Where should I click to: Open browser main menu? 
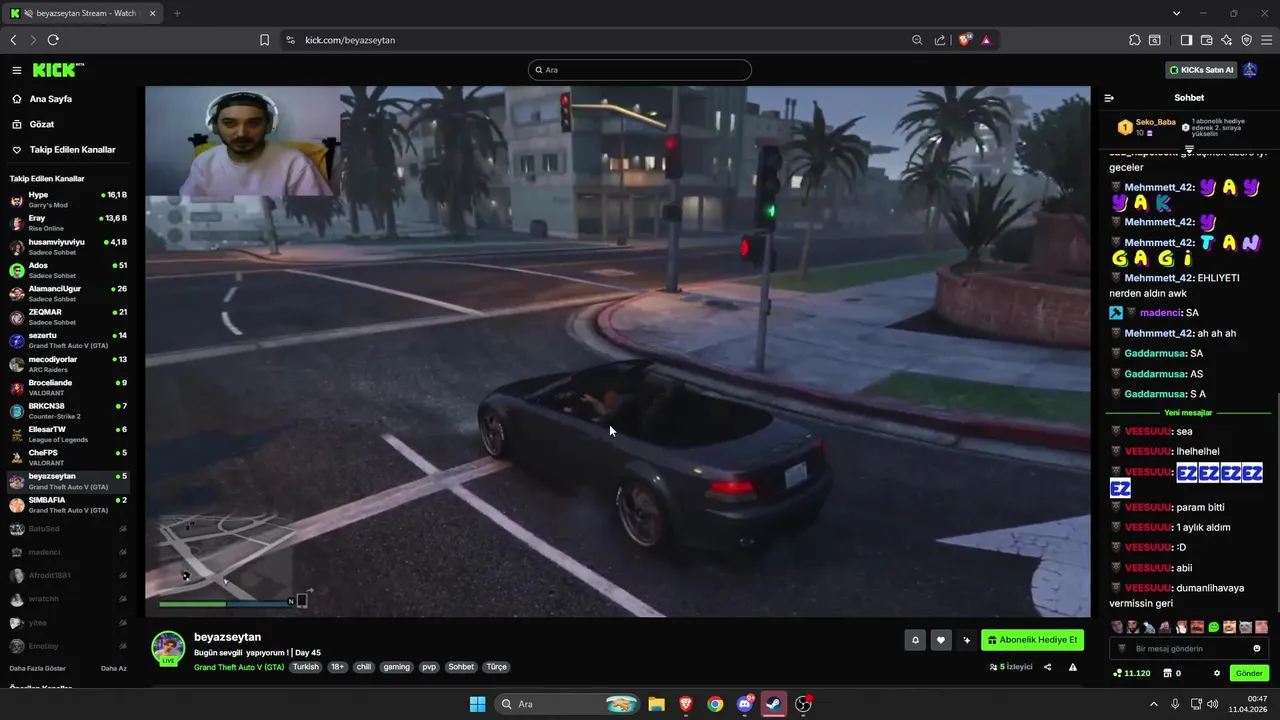(x=1266, y=40)
